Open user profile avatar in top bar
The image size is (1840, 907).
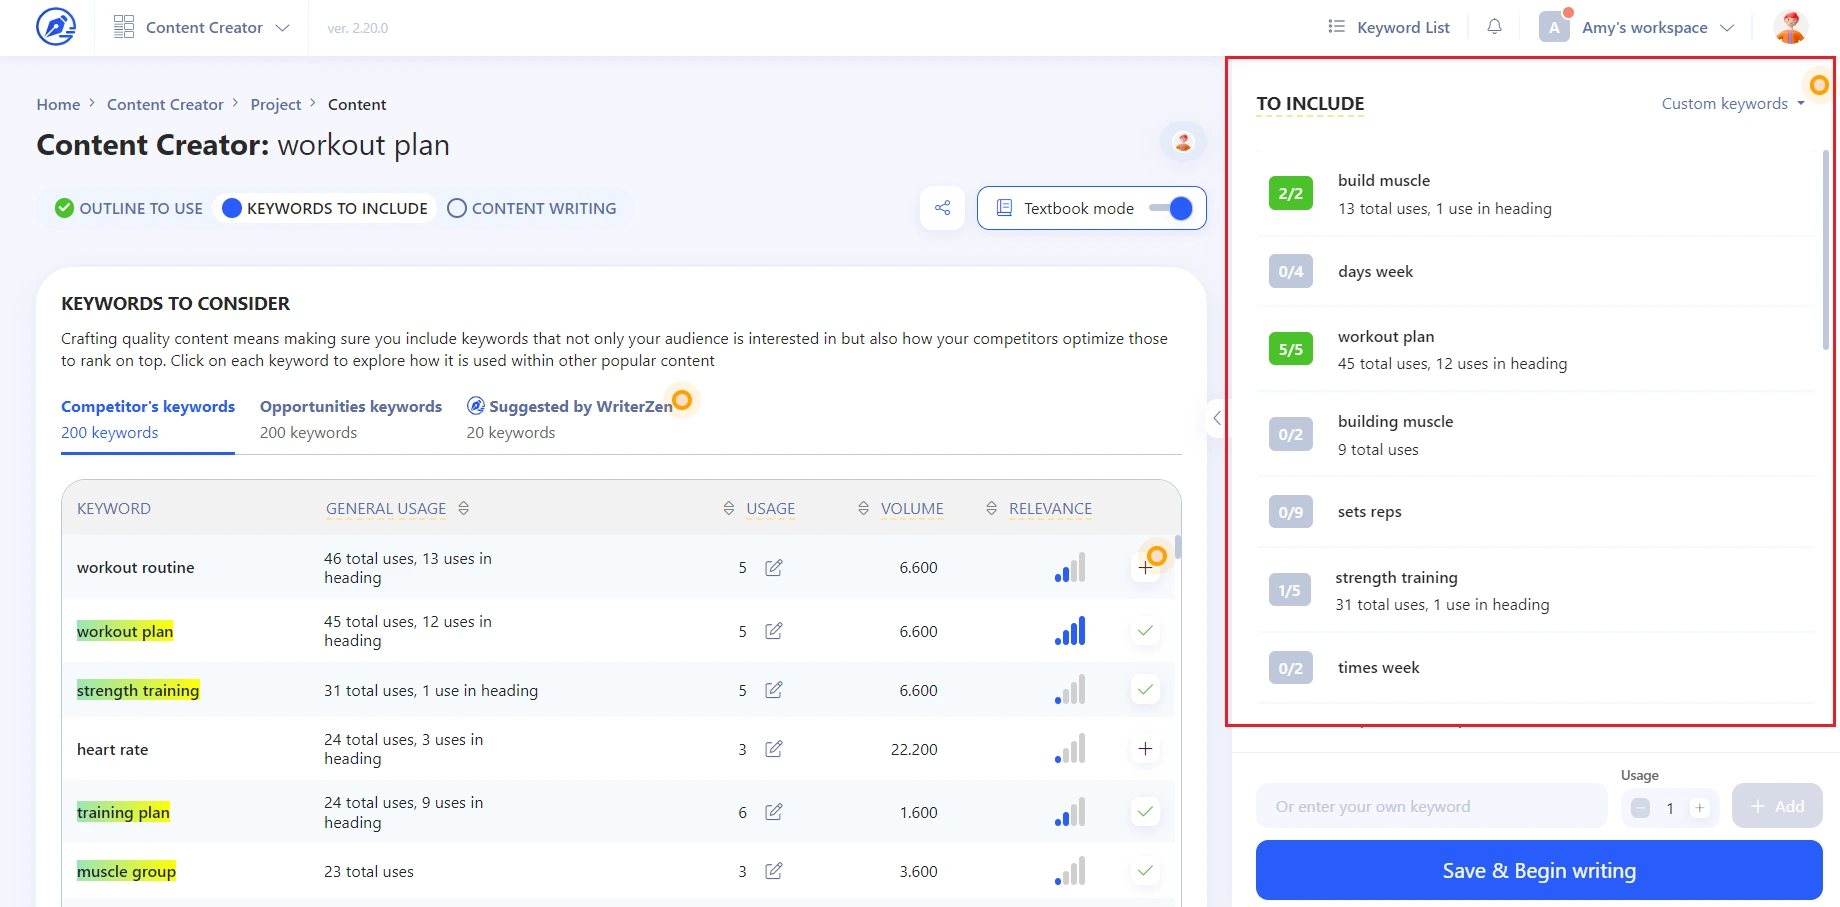pyautogui.click(x=1790, y=27)
